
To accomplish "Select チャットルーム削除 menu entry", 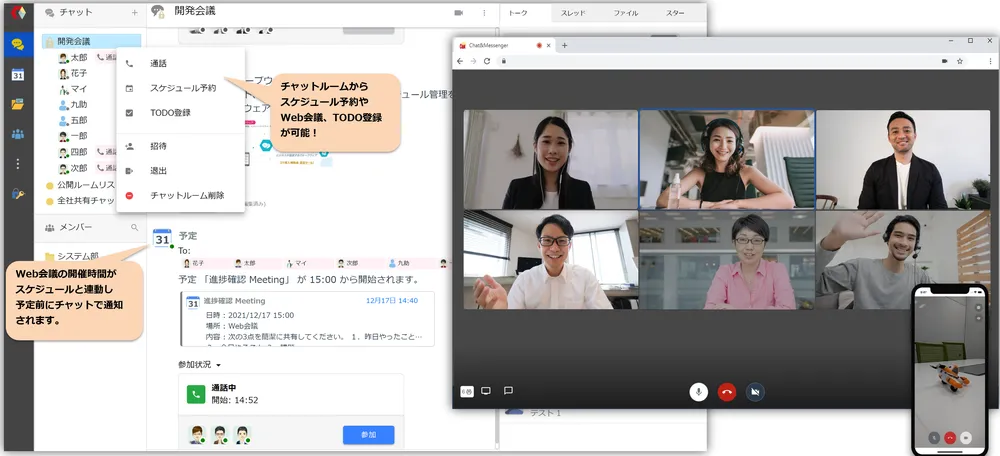I will 187,195.
